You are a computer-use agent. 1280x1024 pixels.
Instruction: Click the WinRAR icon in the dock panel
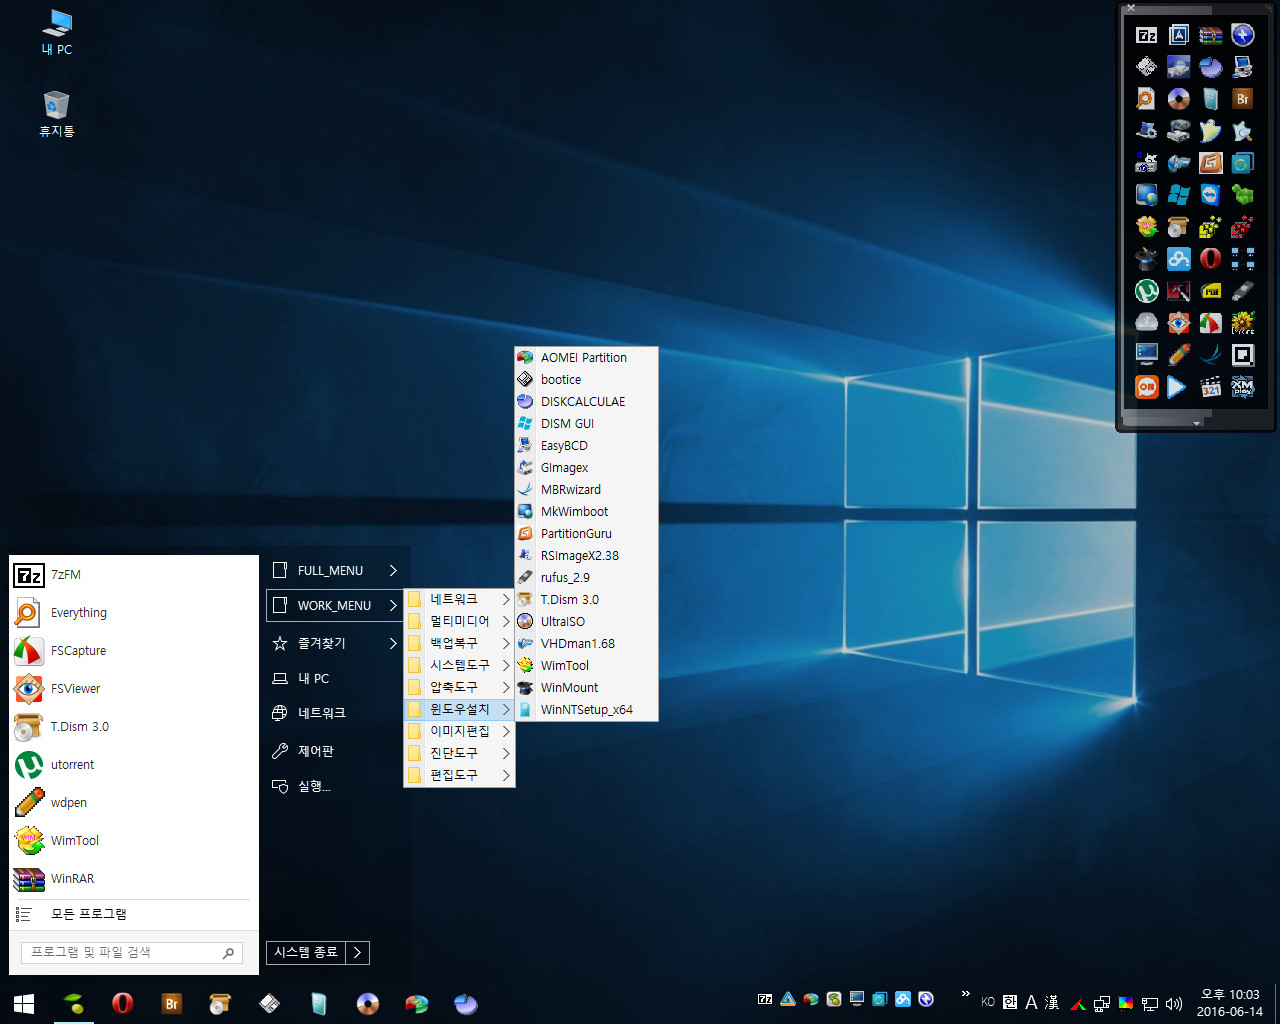click(1211, 35)
